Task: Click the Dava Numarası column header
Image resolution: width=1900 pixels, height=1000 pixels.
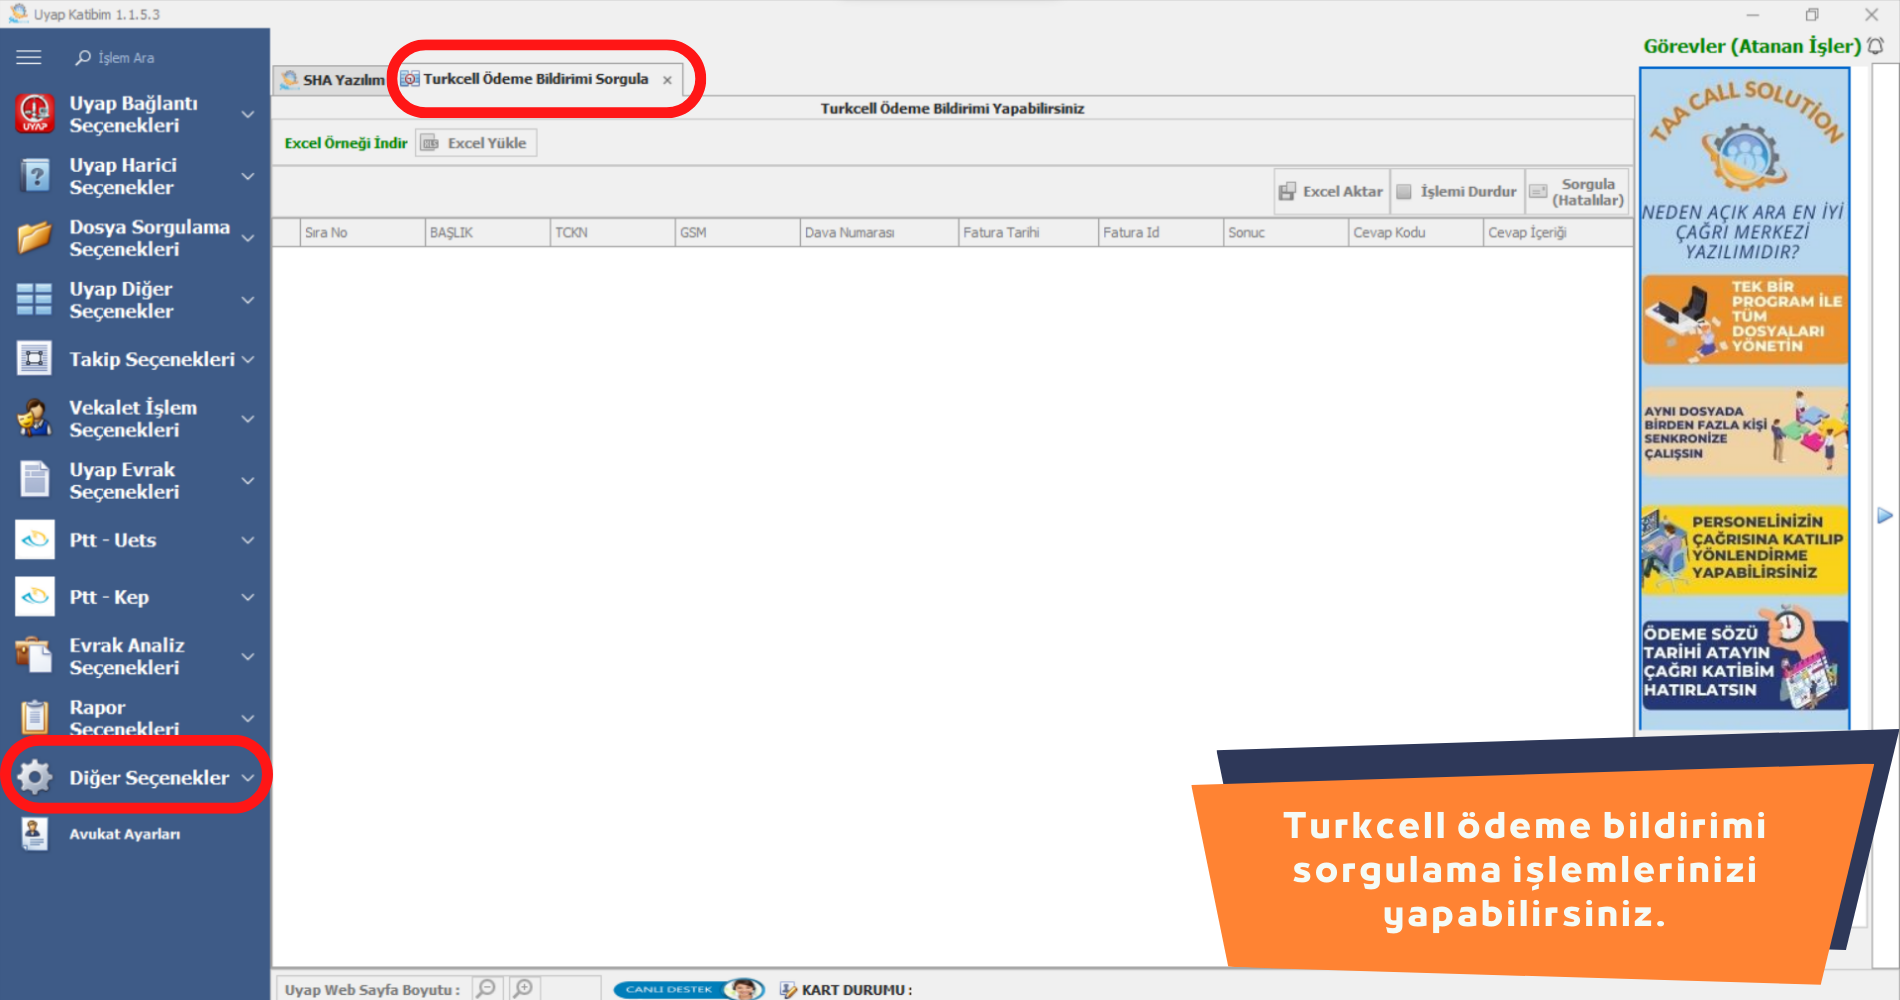Action: (x=879, y=232)
